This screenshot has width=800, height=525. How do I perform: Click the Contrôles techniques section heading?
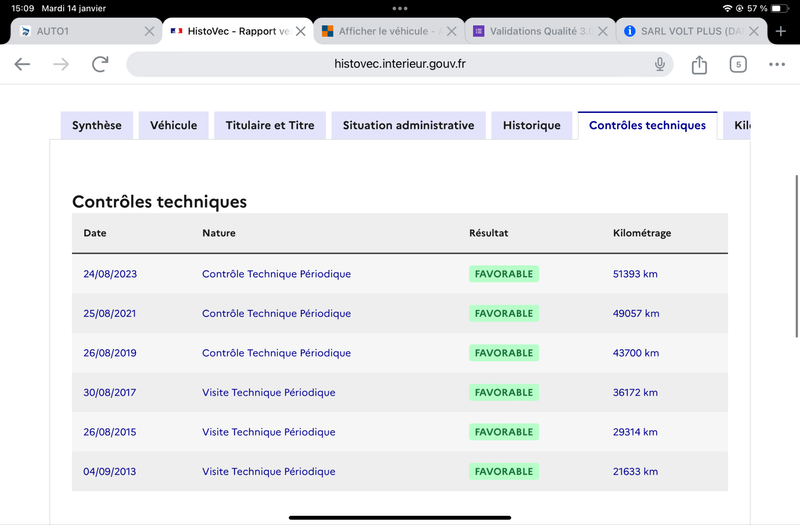click(159, 202)
